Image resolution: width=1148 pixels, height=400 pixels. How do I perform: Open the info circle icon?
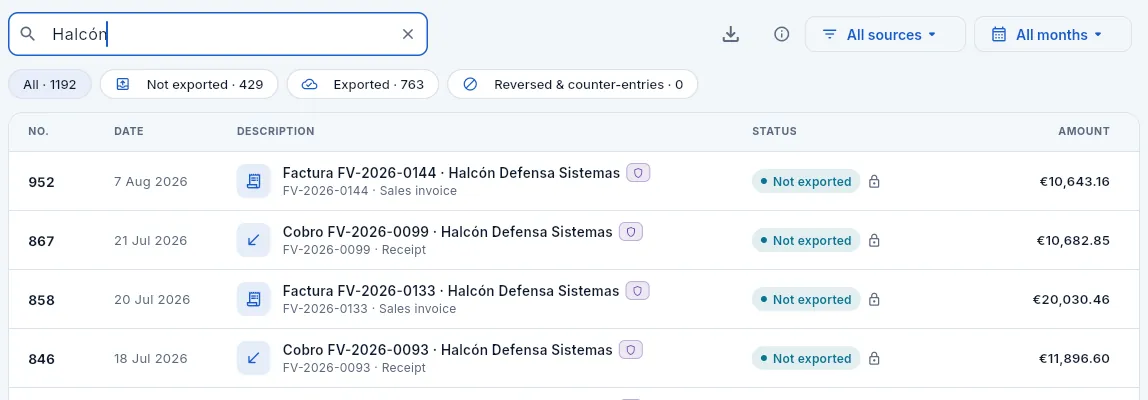[782, 34]
